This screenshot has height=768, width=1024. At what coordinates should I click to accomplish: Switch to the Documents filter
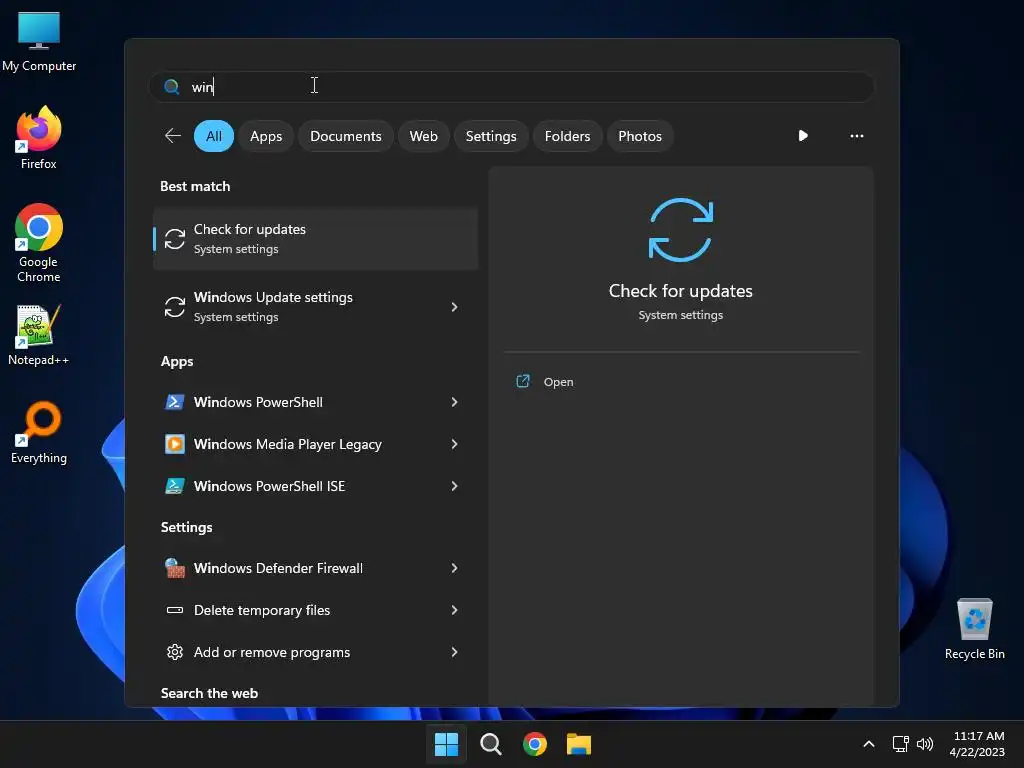tap(345, 136)
